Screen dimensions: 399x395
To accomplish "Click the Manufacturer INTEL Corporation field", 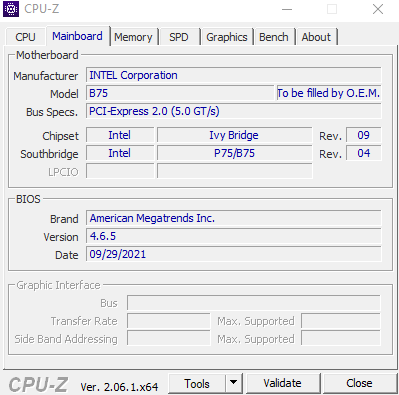I will 233,75.
